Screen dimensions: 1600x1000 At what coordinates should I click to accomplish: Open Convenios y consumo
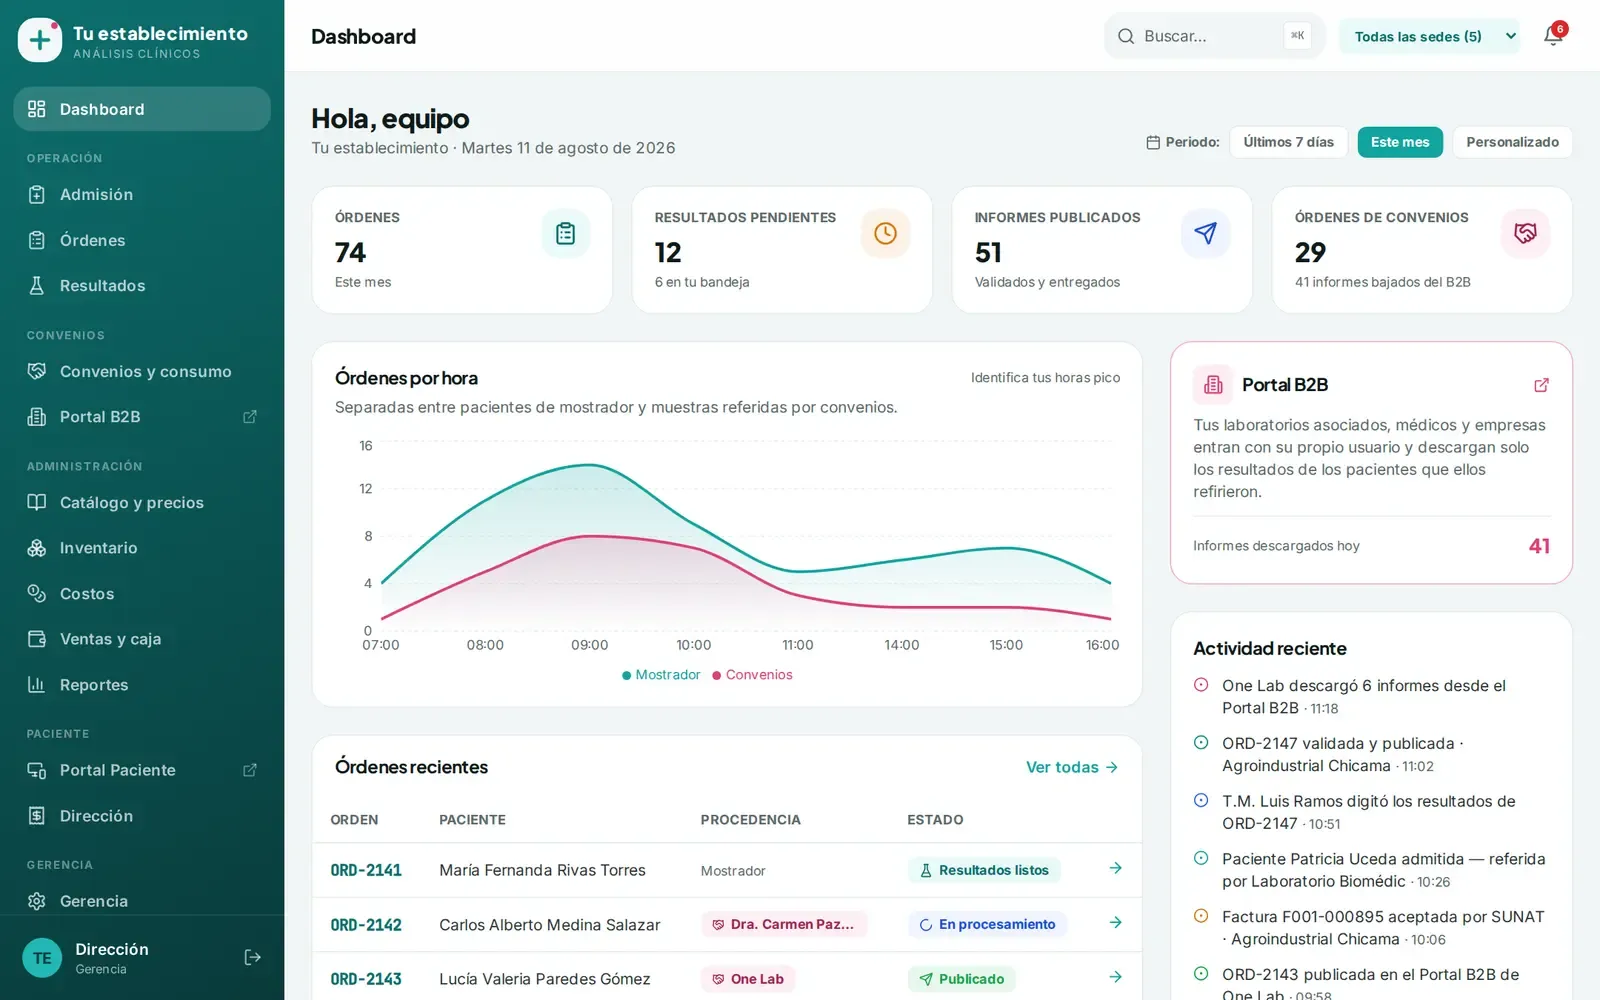pos(142,371)
